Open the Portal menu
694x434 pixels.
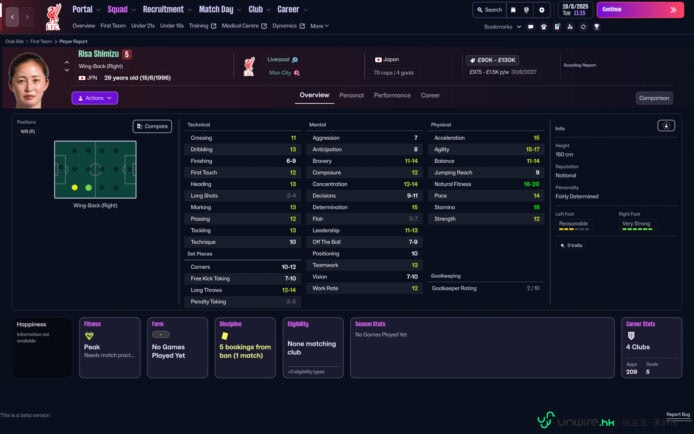point(82,9)
